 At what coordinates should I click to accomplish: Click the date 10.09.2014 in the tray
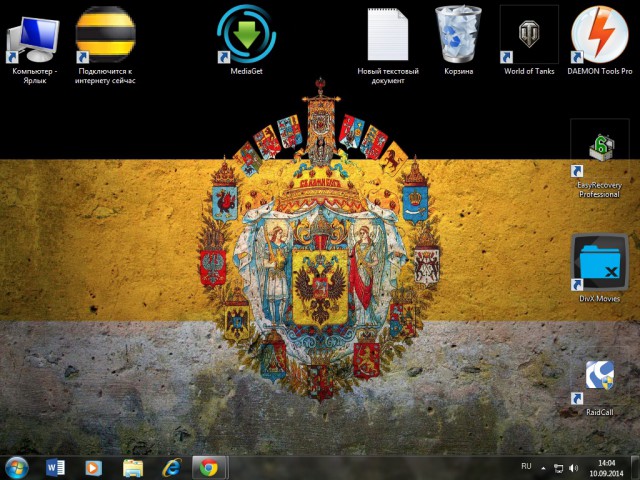(607, 473)
